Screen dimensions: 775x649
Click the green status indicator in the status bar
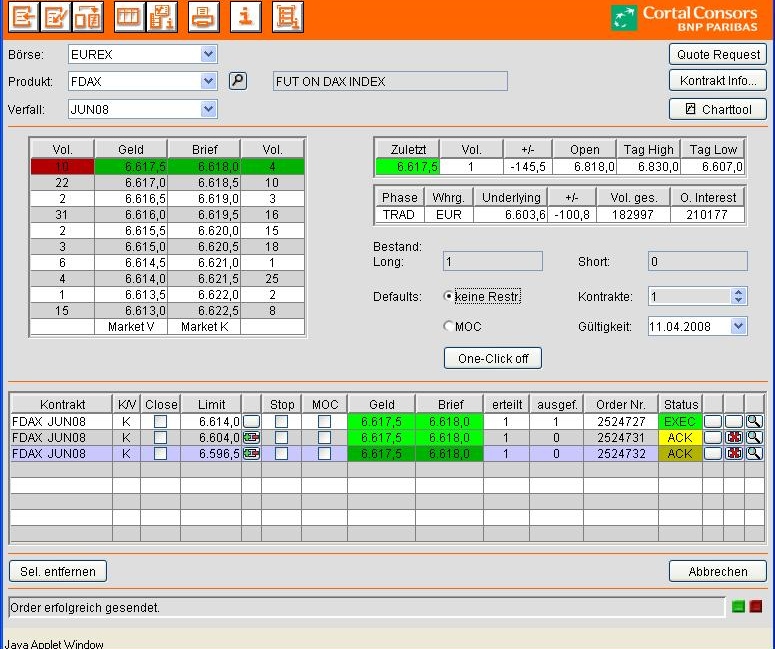(x=738, y=606)
